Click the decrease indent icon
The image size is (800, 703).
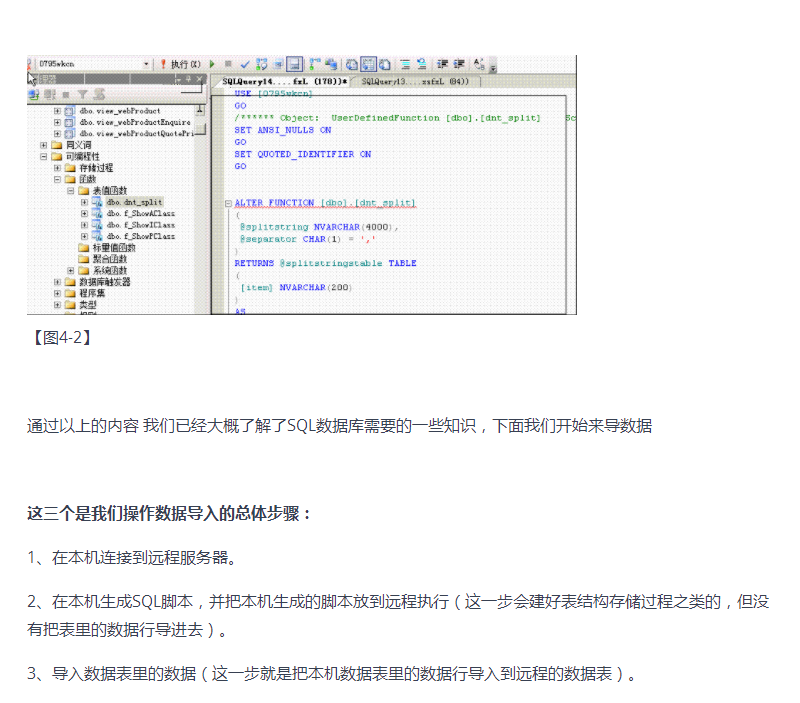tap(442, 64)
